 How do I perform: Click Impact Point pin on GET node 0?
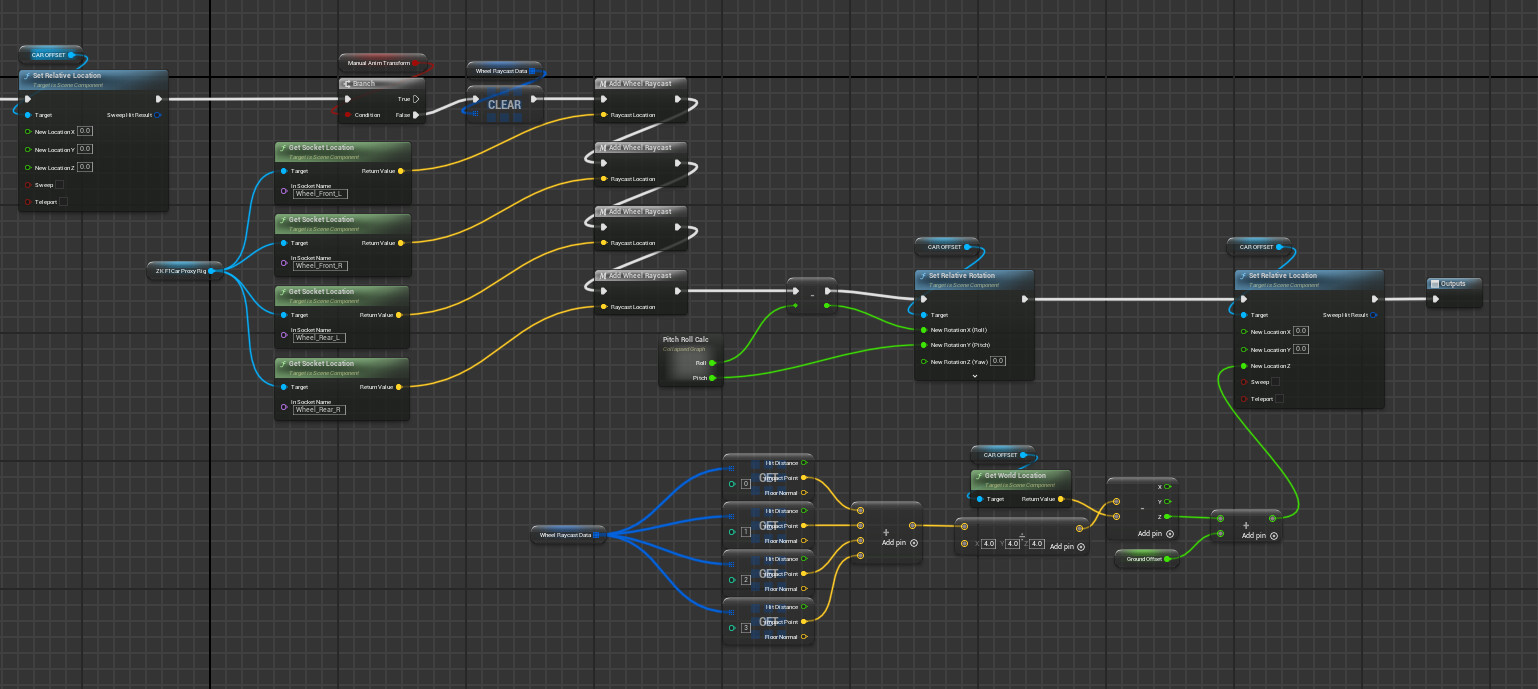click(804, 478)
